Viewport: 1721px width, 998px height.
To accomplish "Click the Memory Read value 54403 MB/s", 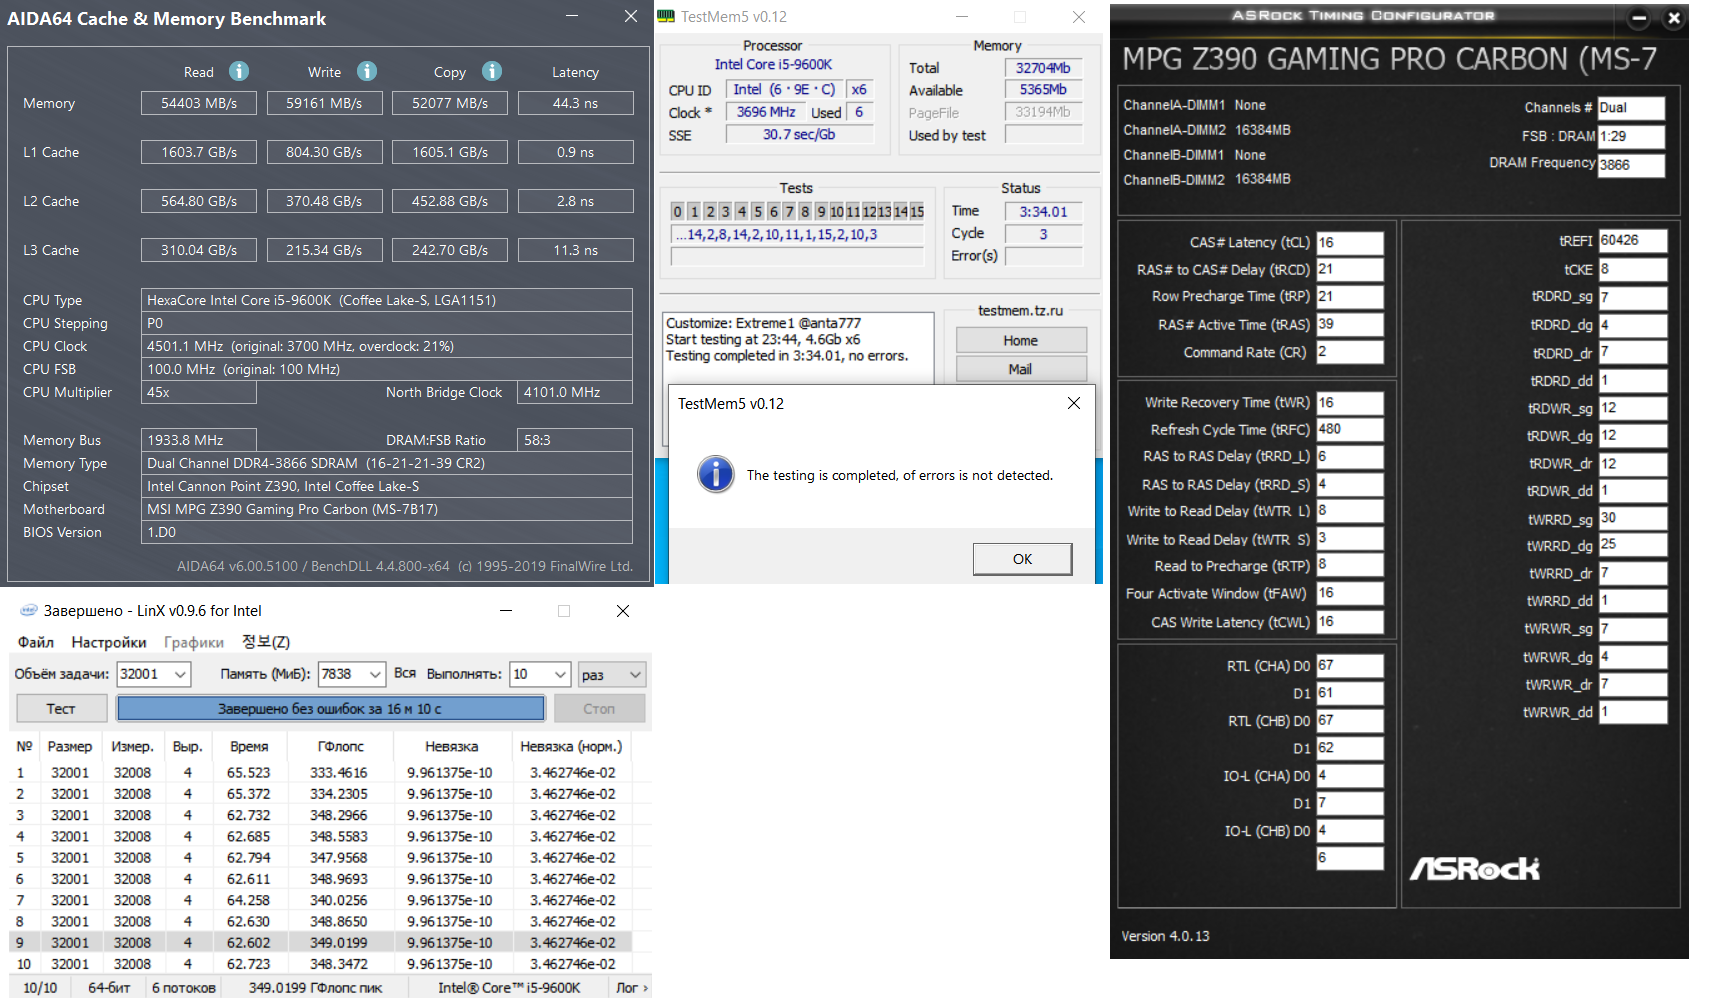I will [199, 103].
